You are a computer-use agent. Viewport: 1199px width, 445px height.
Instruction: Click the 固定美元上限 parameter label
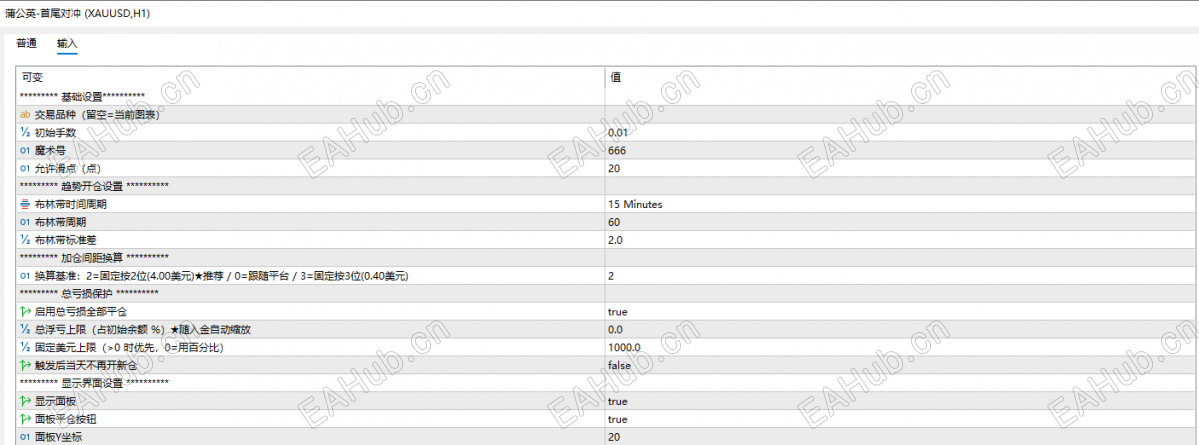click(129, 348)
